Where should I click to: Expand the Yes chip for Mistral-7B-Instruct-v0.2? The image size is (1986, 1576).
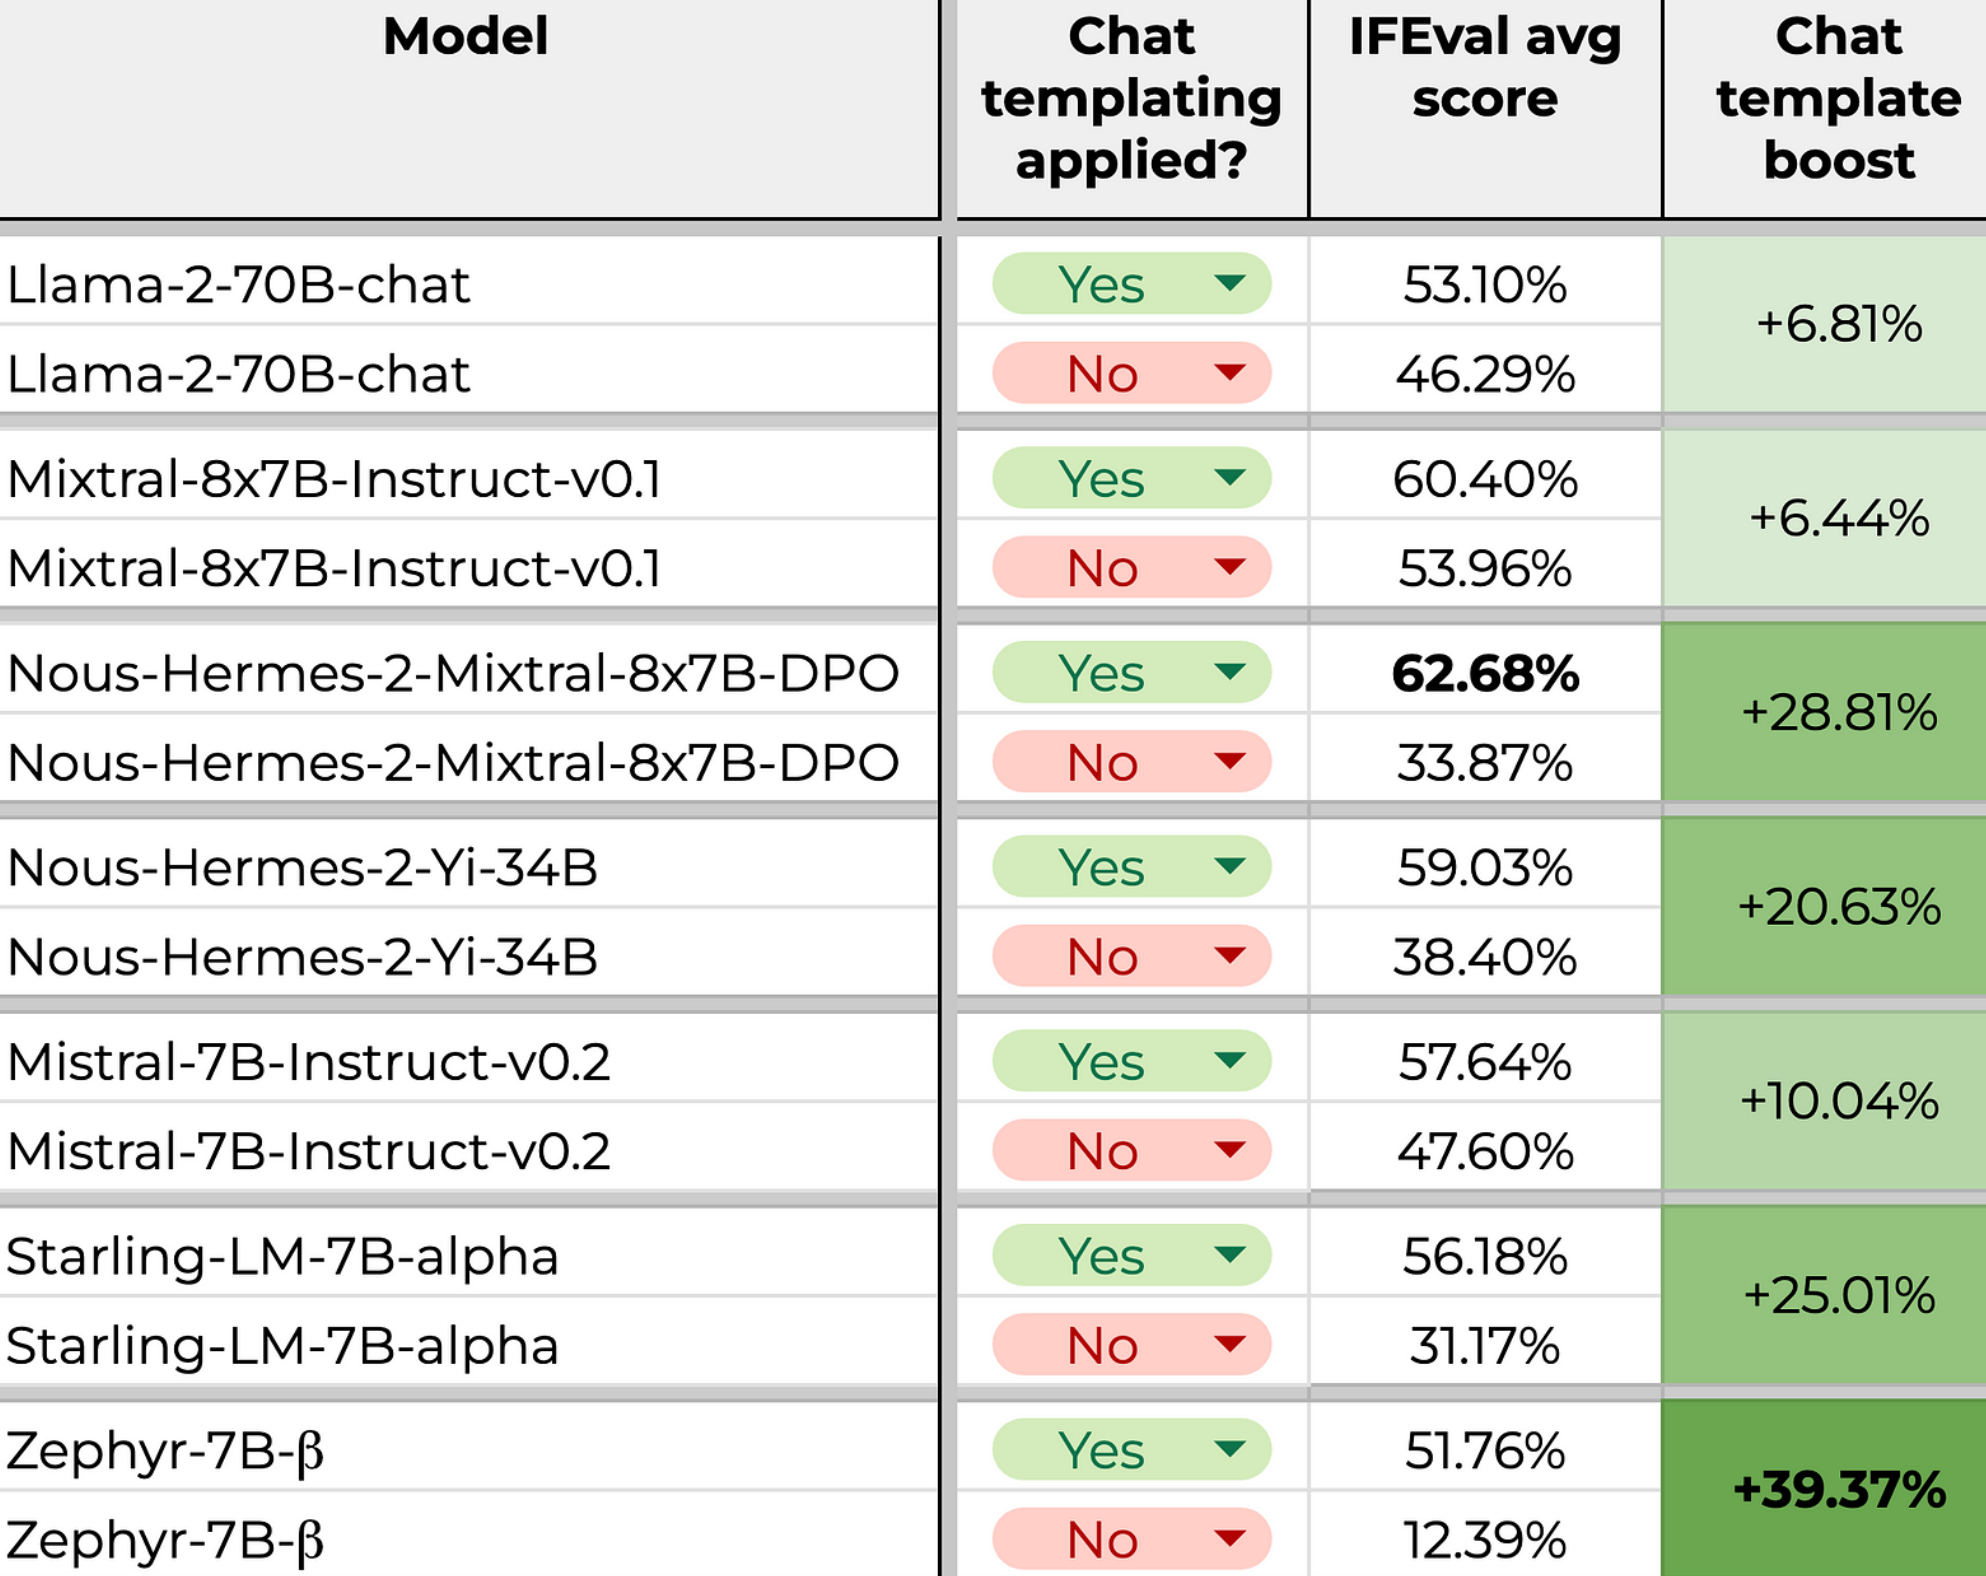click(1229, 1061)
